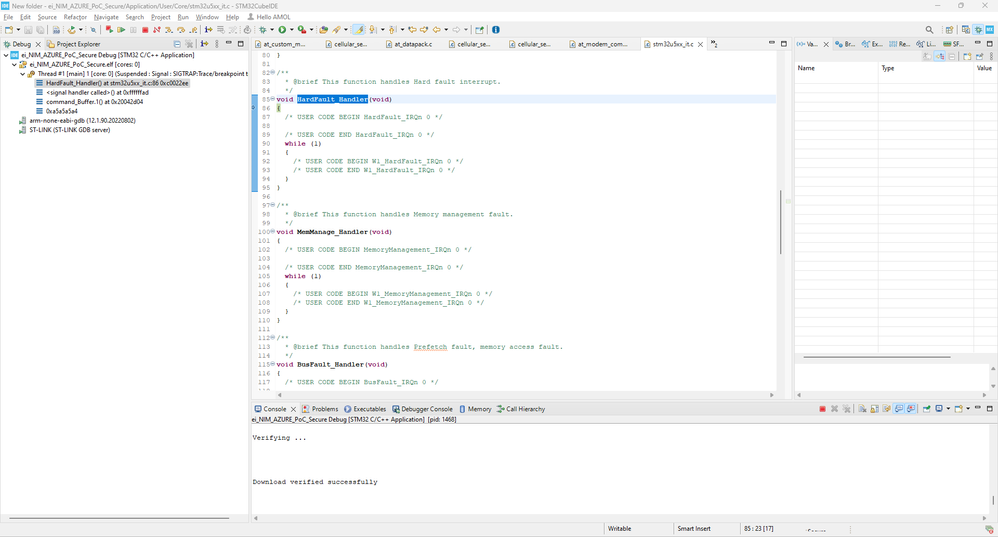This screenshot has height=537, width=998.
Task: Open the Breakpoints view tab
Action: point(845,44)
